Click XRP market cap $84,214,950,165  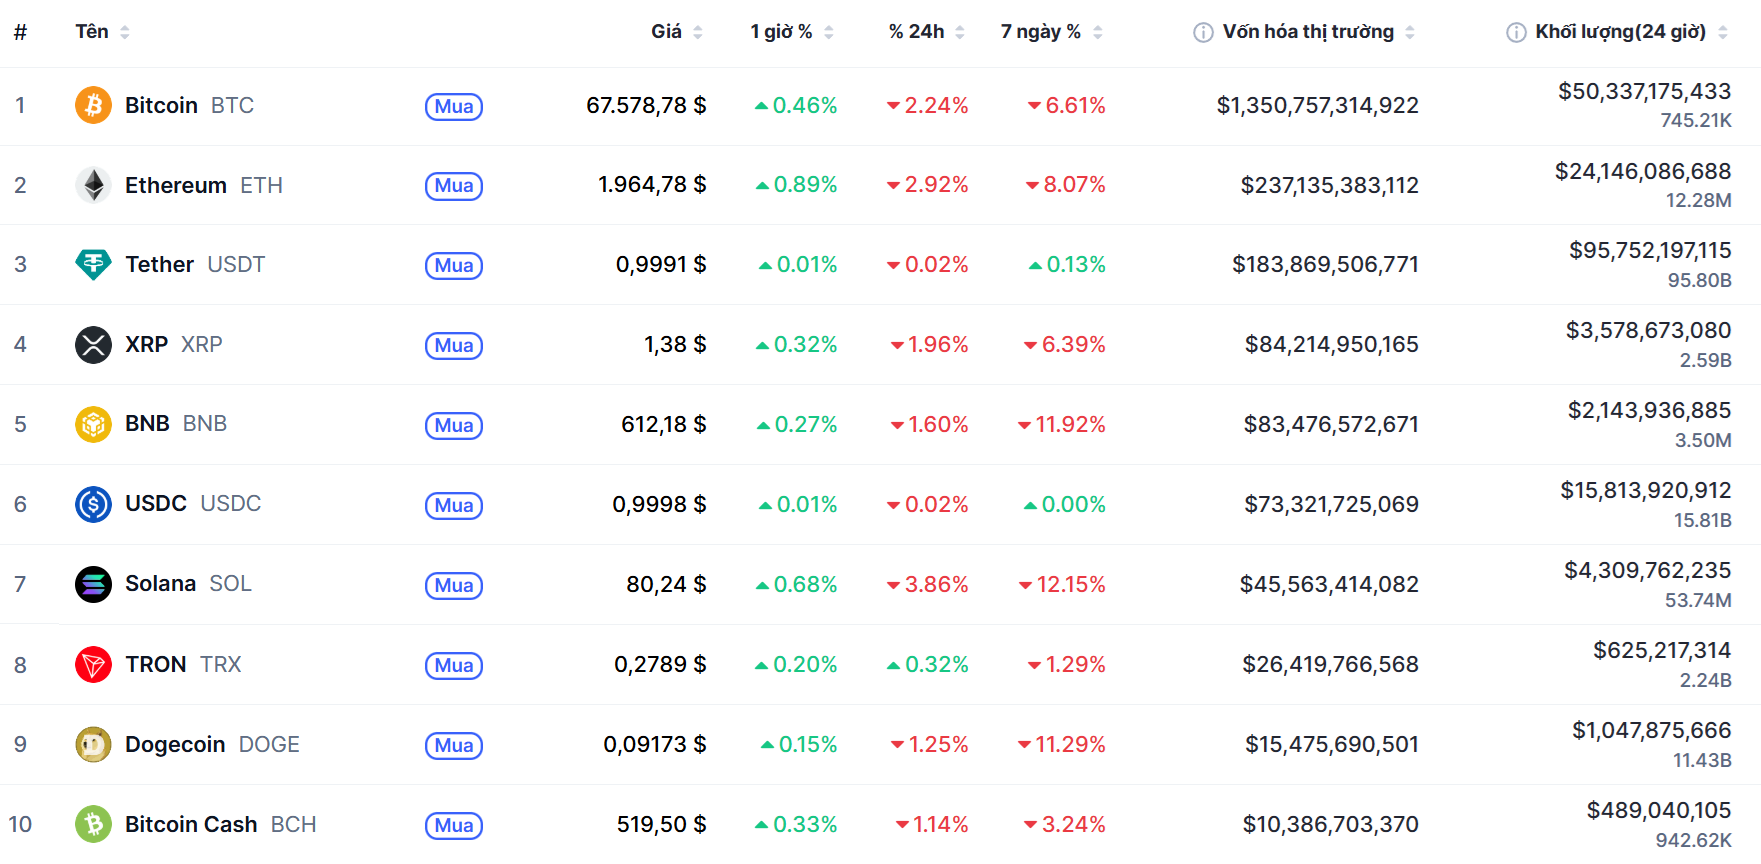click(1331, 344)
